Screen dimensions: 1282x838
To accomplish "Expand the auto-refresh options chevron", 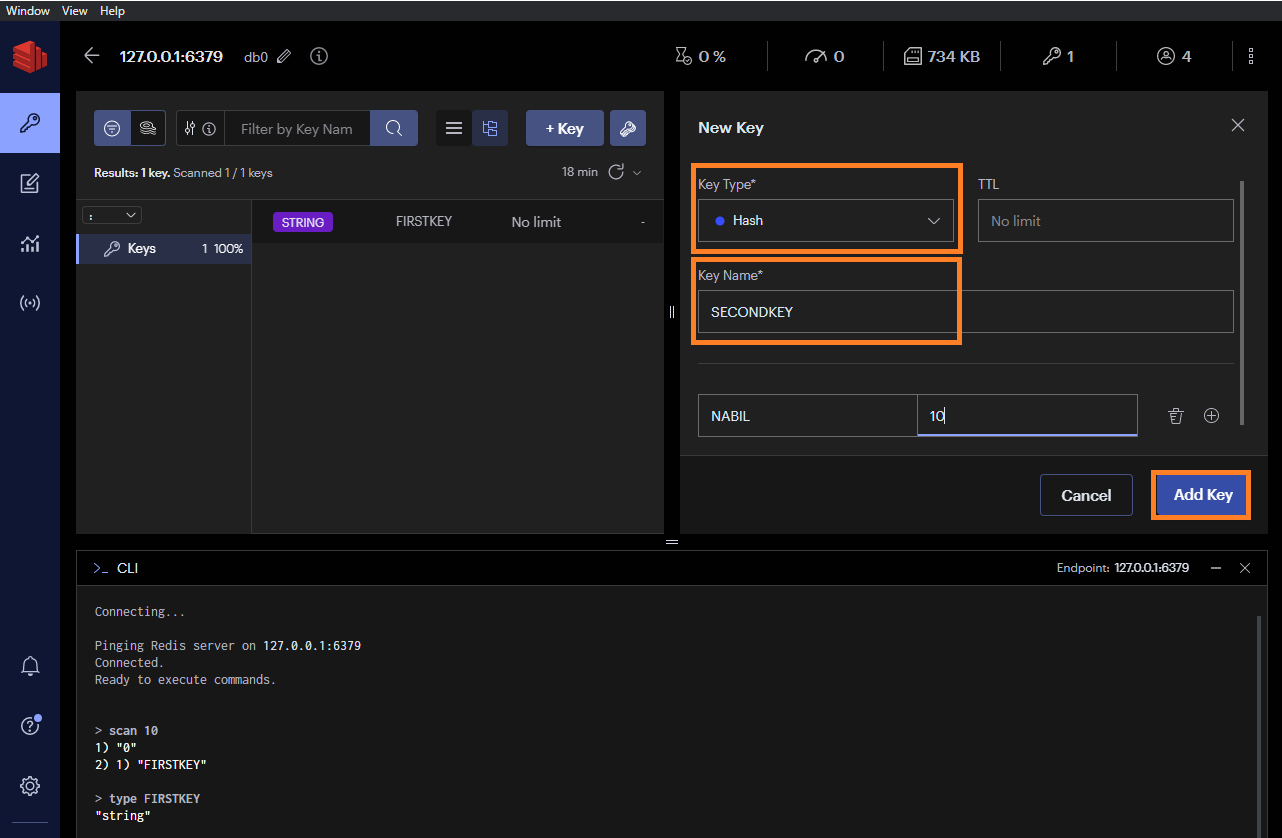I will [637, 172].
